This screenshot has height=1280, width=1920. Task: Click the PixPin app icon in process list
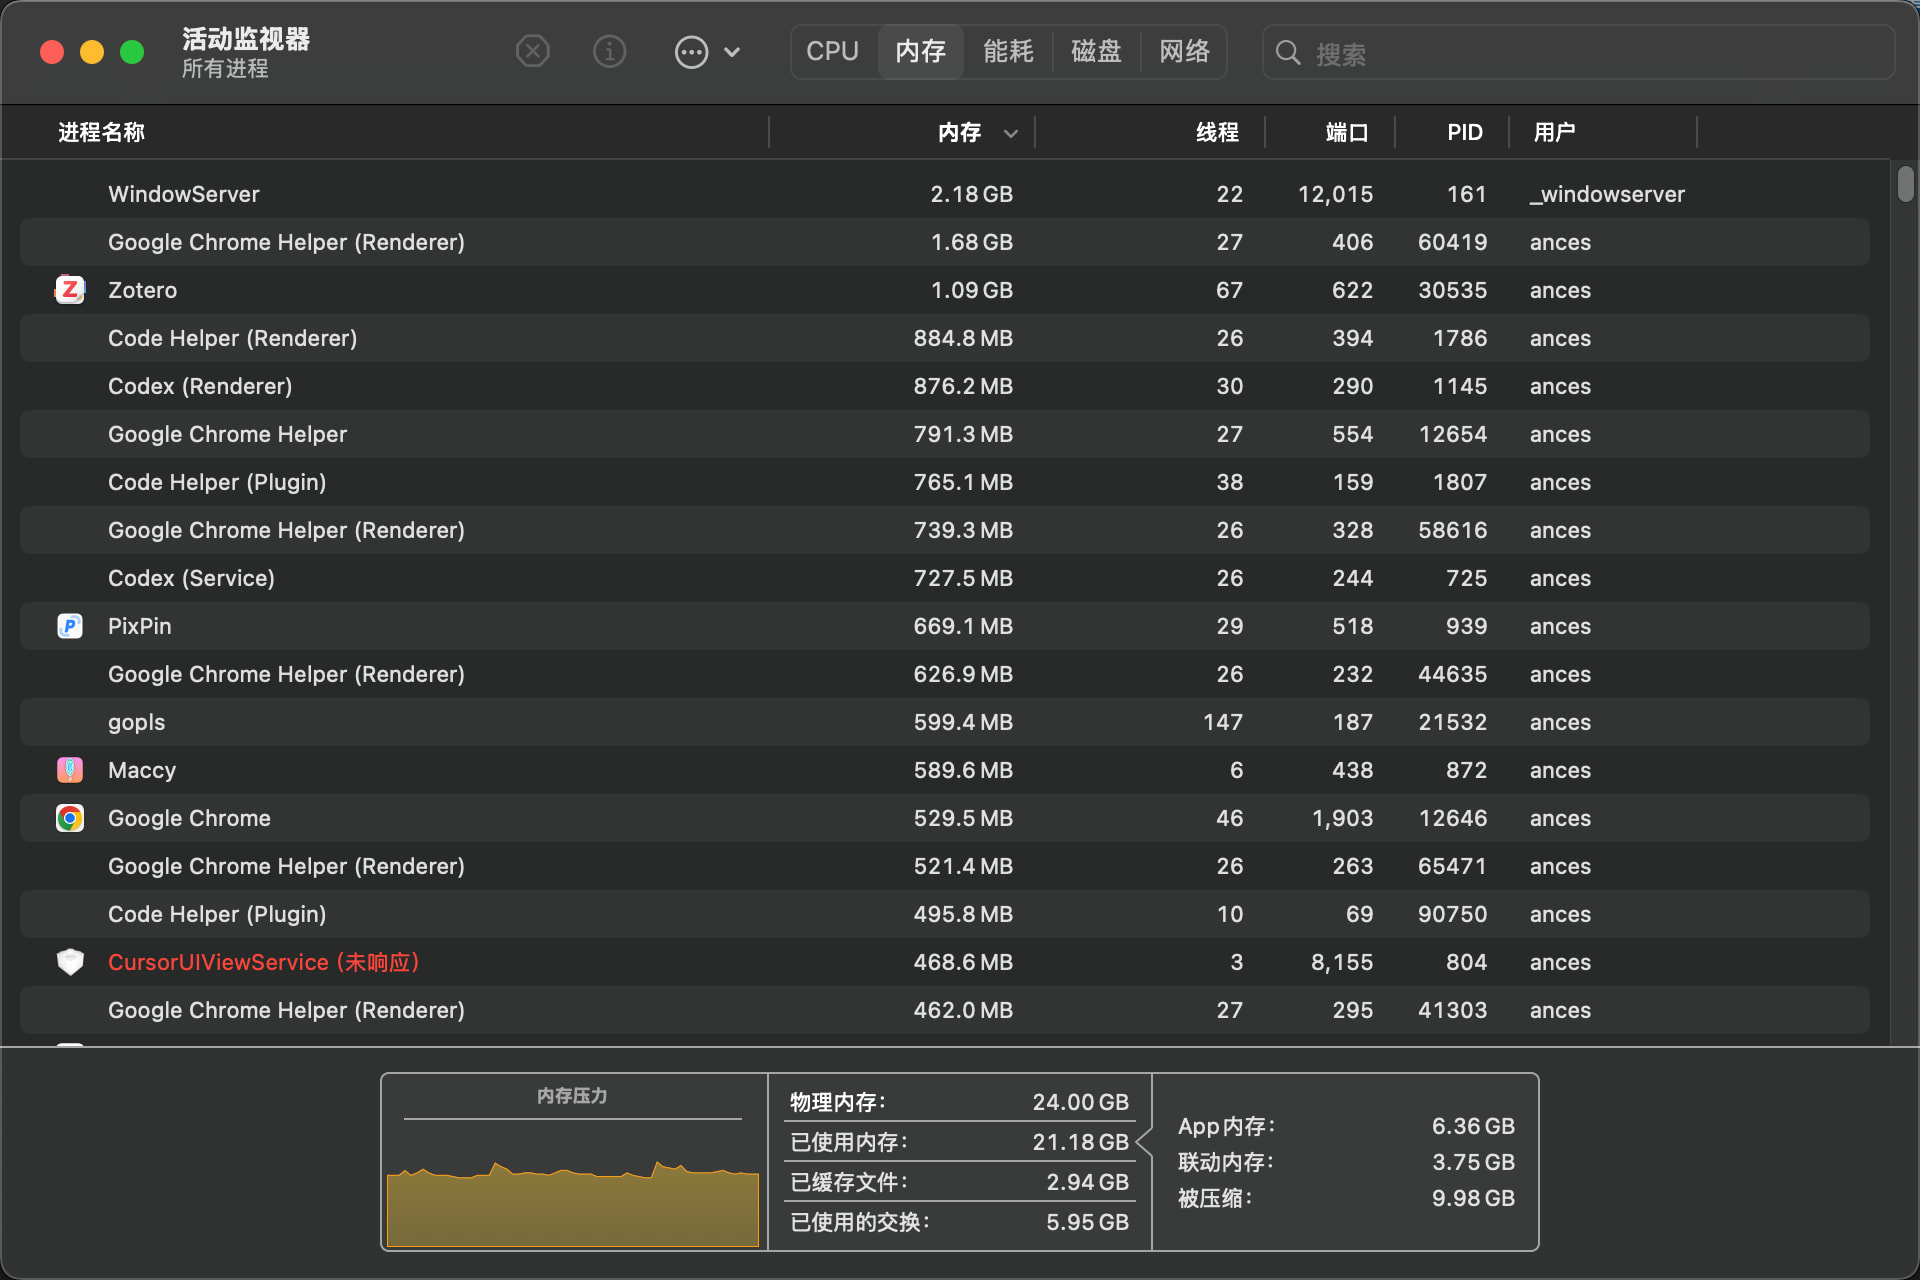pos(70,626)
